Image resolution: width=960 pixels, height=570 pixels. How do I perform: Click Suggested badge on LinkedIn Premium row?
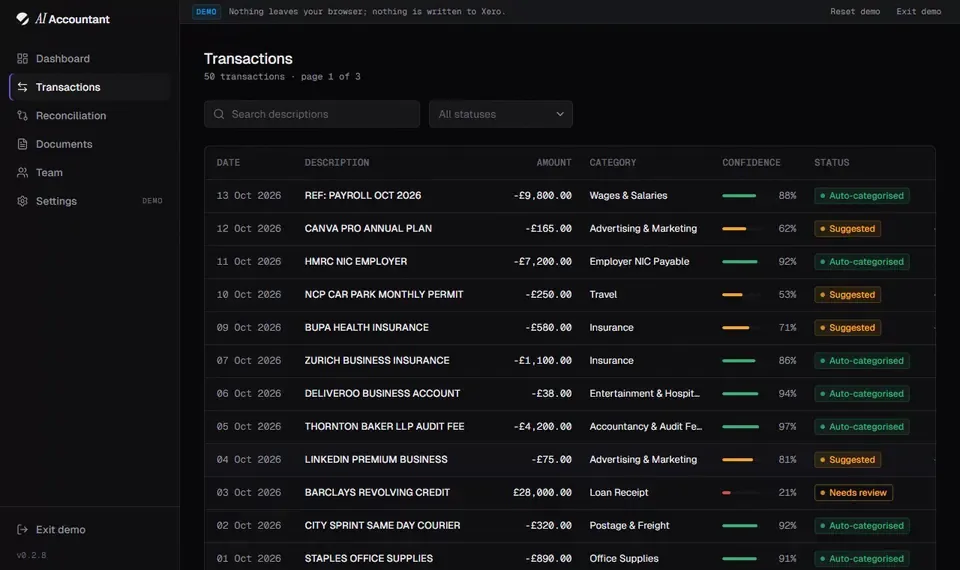(x=847, y=459)
